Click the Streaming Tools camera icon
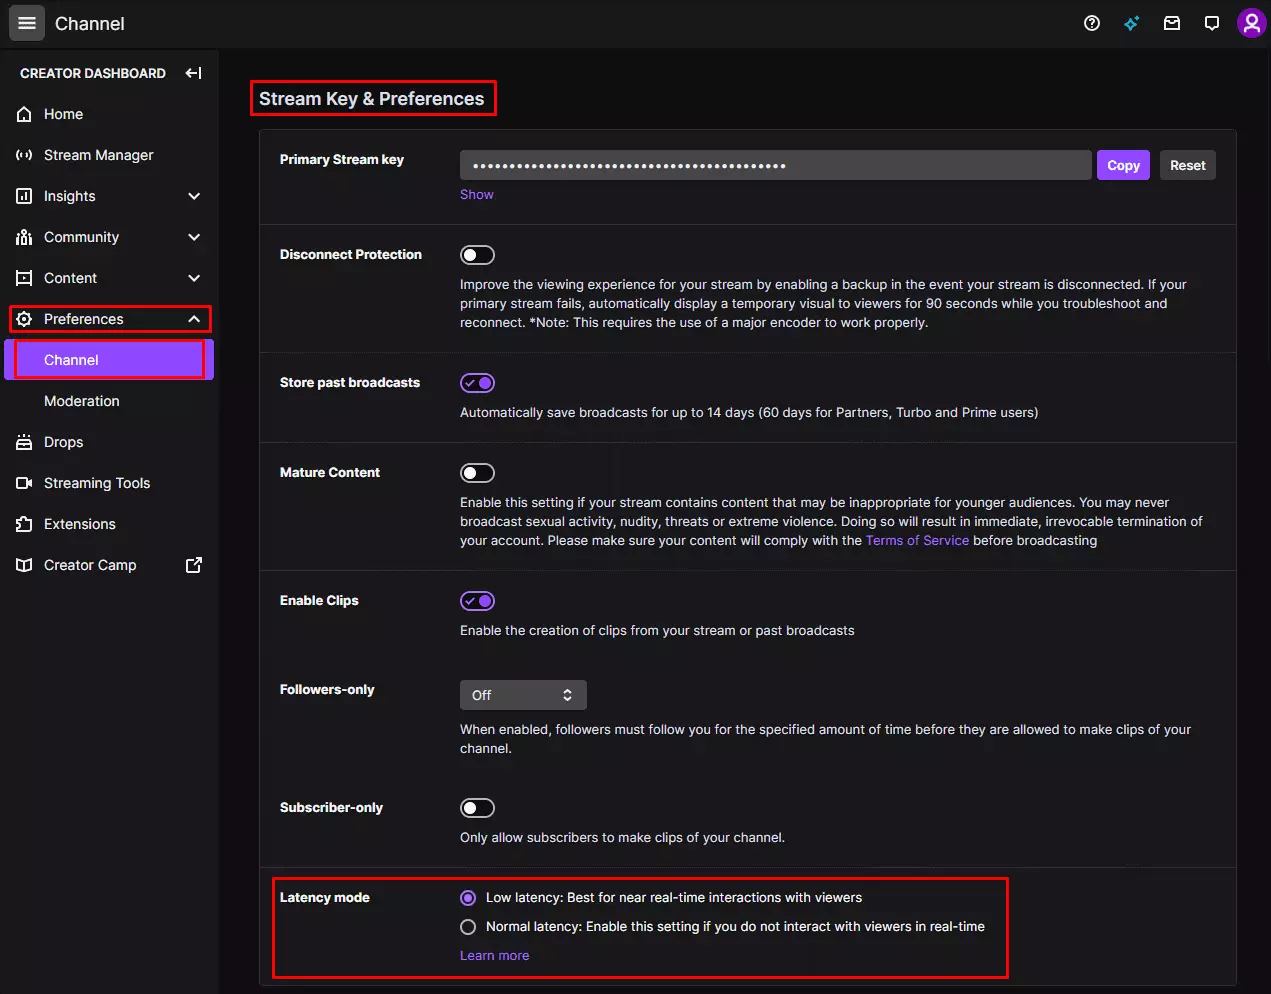Viewport: 1271px width, 994px height. click(24, 483)
